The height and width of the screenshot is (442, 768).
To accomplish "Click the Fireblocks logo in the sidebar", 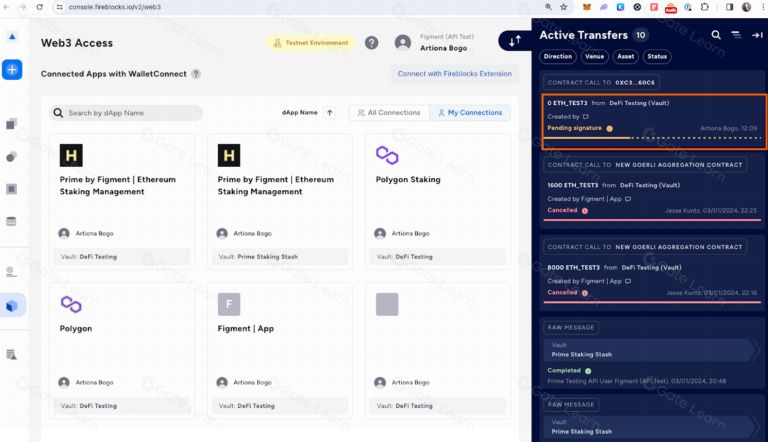I will coord(12,37).
